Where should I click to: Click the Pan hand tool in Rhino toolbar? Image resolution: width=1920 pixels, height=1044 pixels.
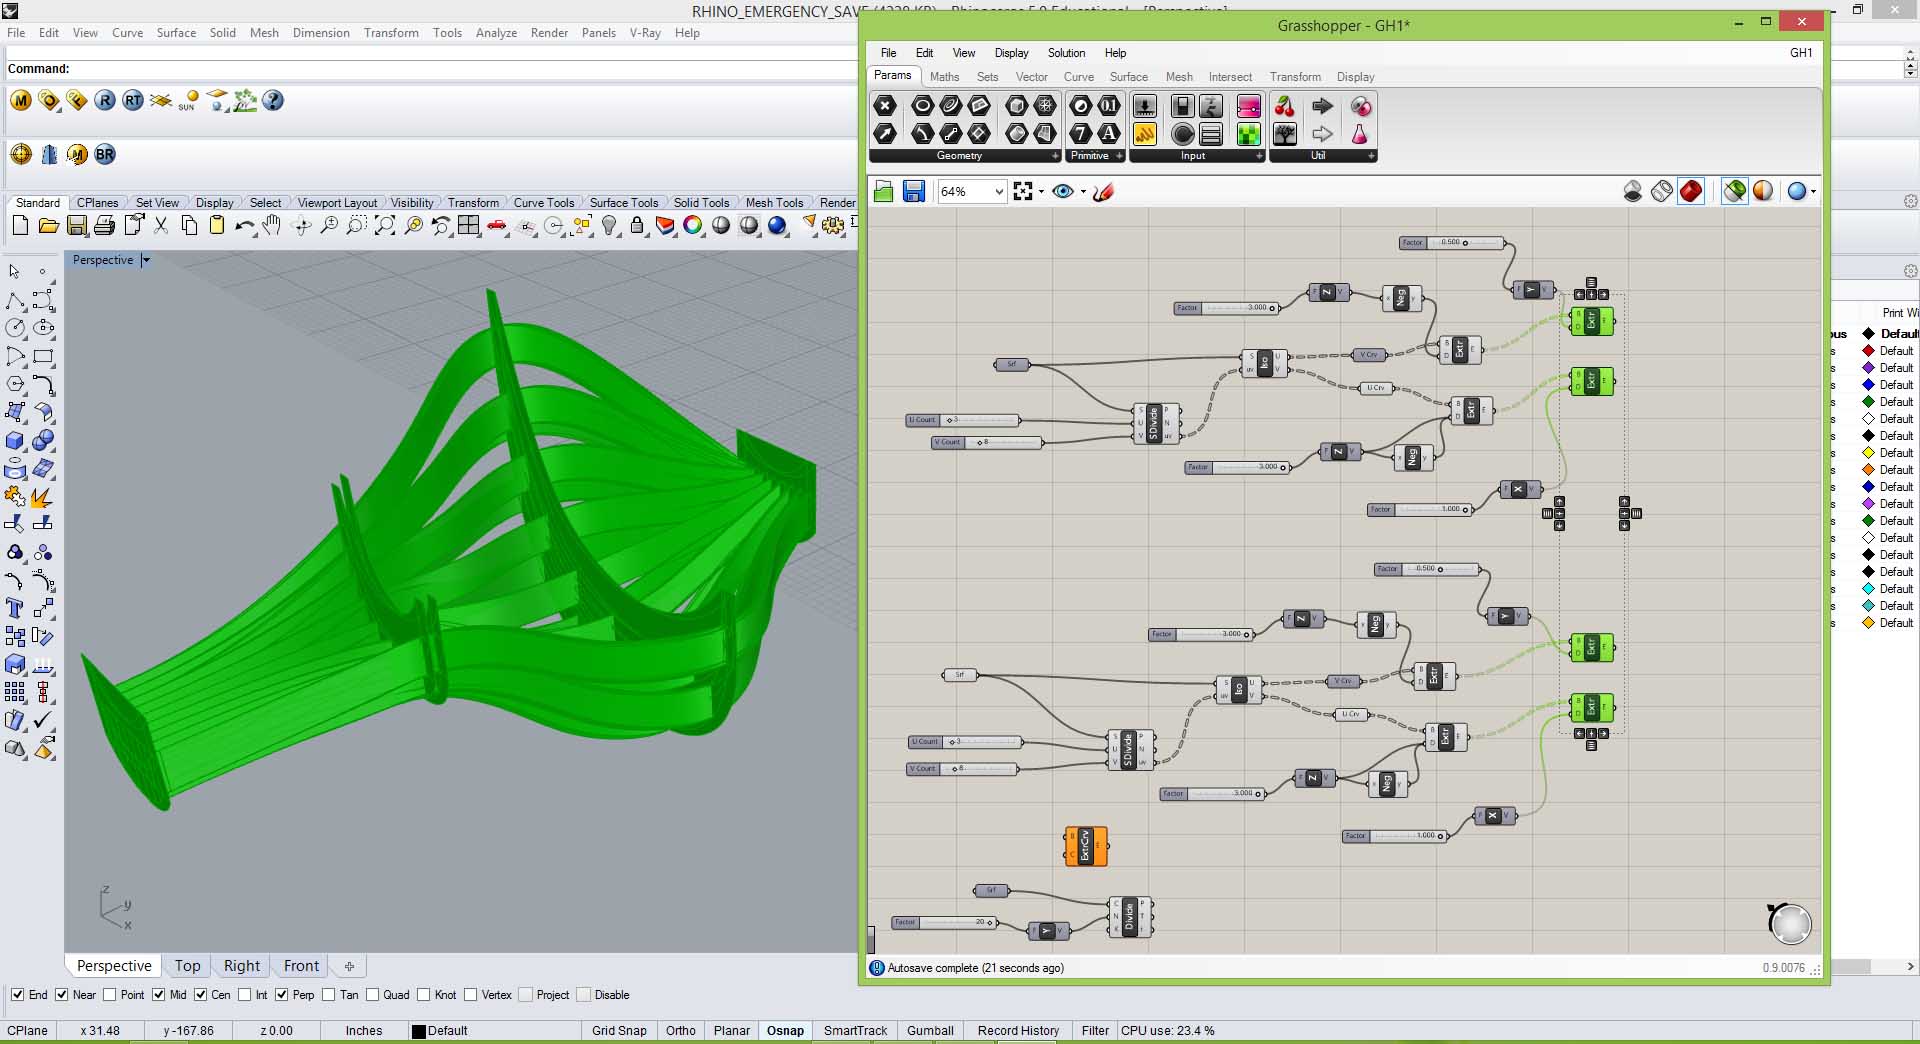pos(271,227)
